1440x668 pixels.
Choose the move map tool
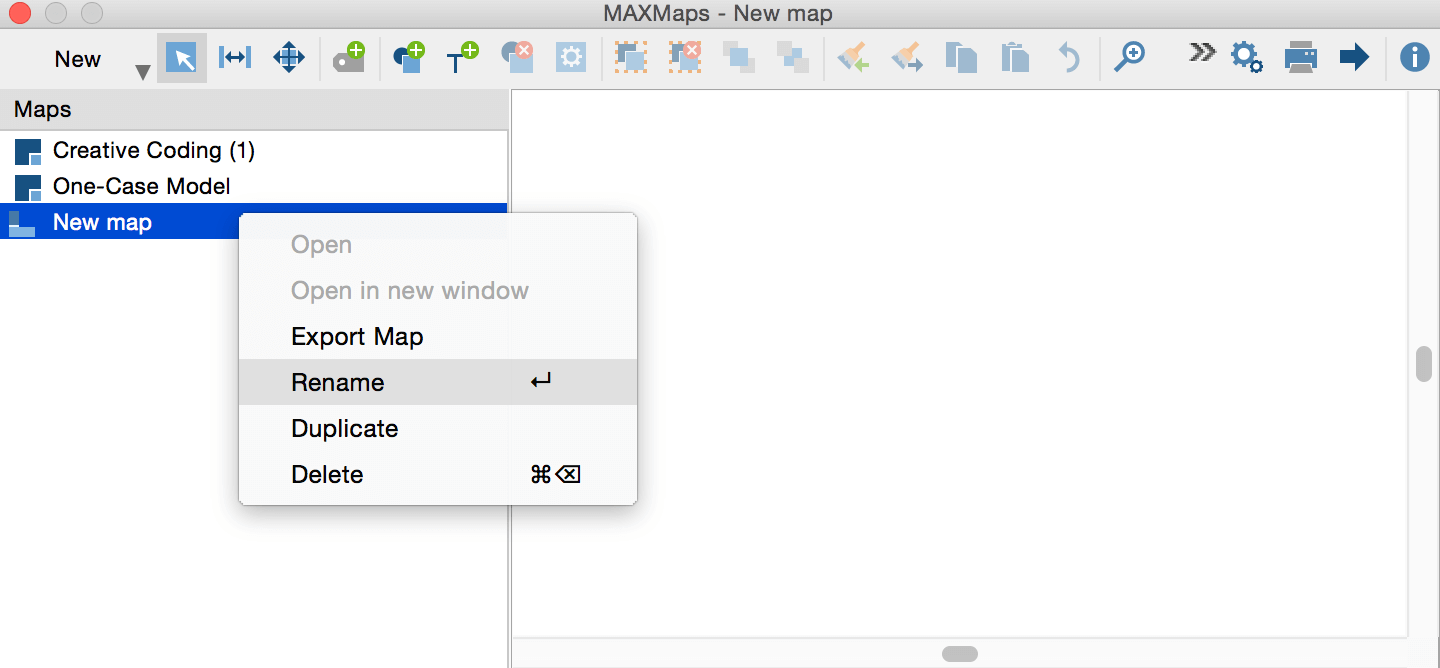(289, 58)
